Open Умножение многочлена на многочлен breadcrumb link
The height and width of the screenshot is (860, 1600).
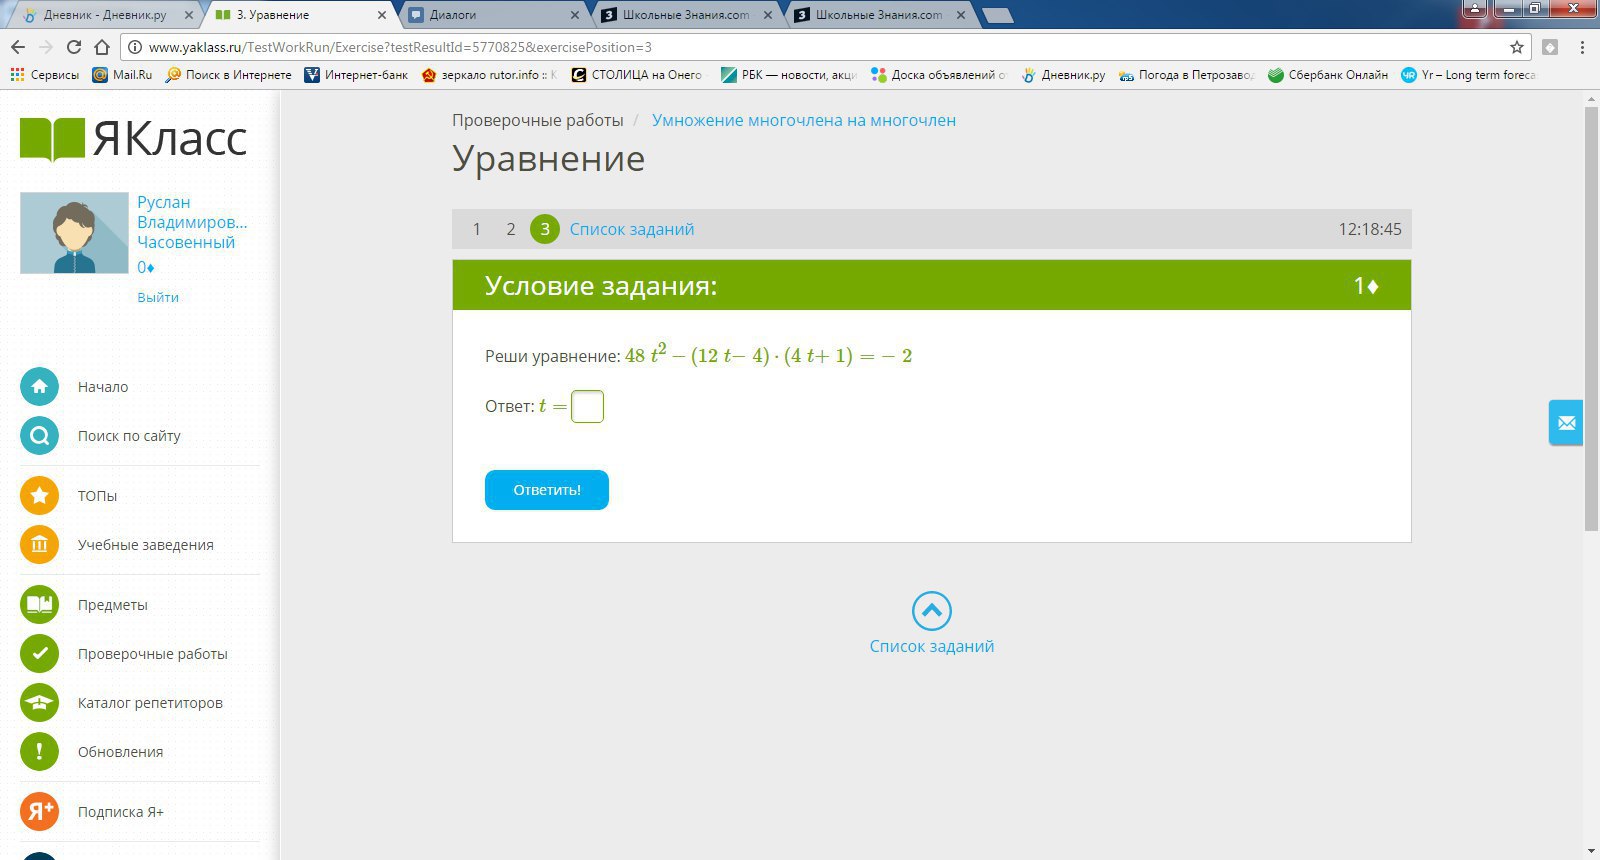click(803, 120)
